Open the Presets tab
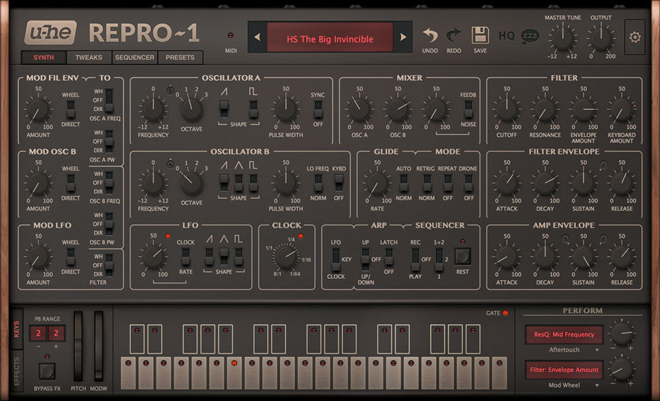This screenshot has height=401, width=660. tap(180, 58)
